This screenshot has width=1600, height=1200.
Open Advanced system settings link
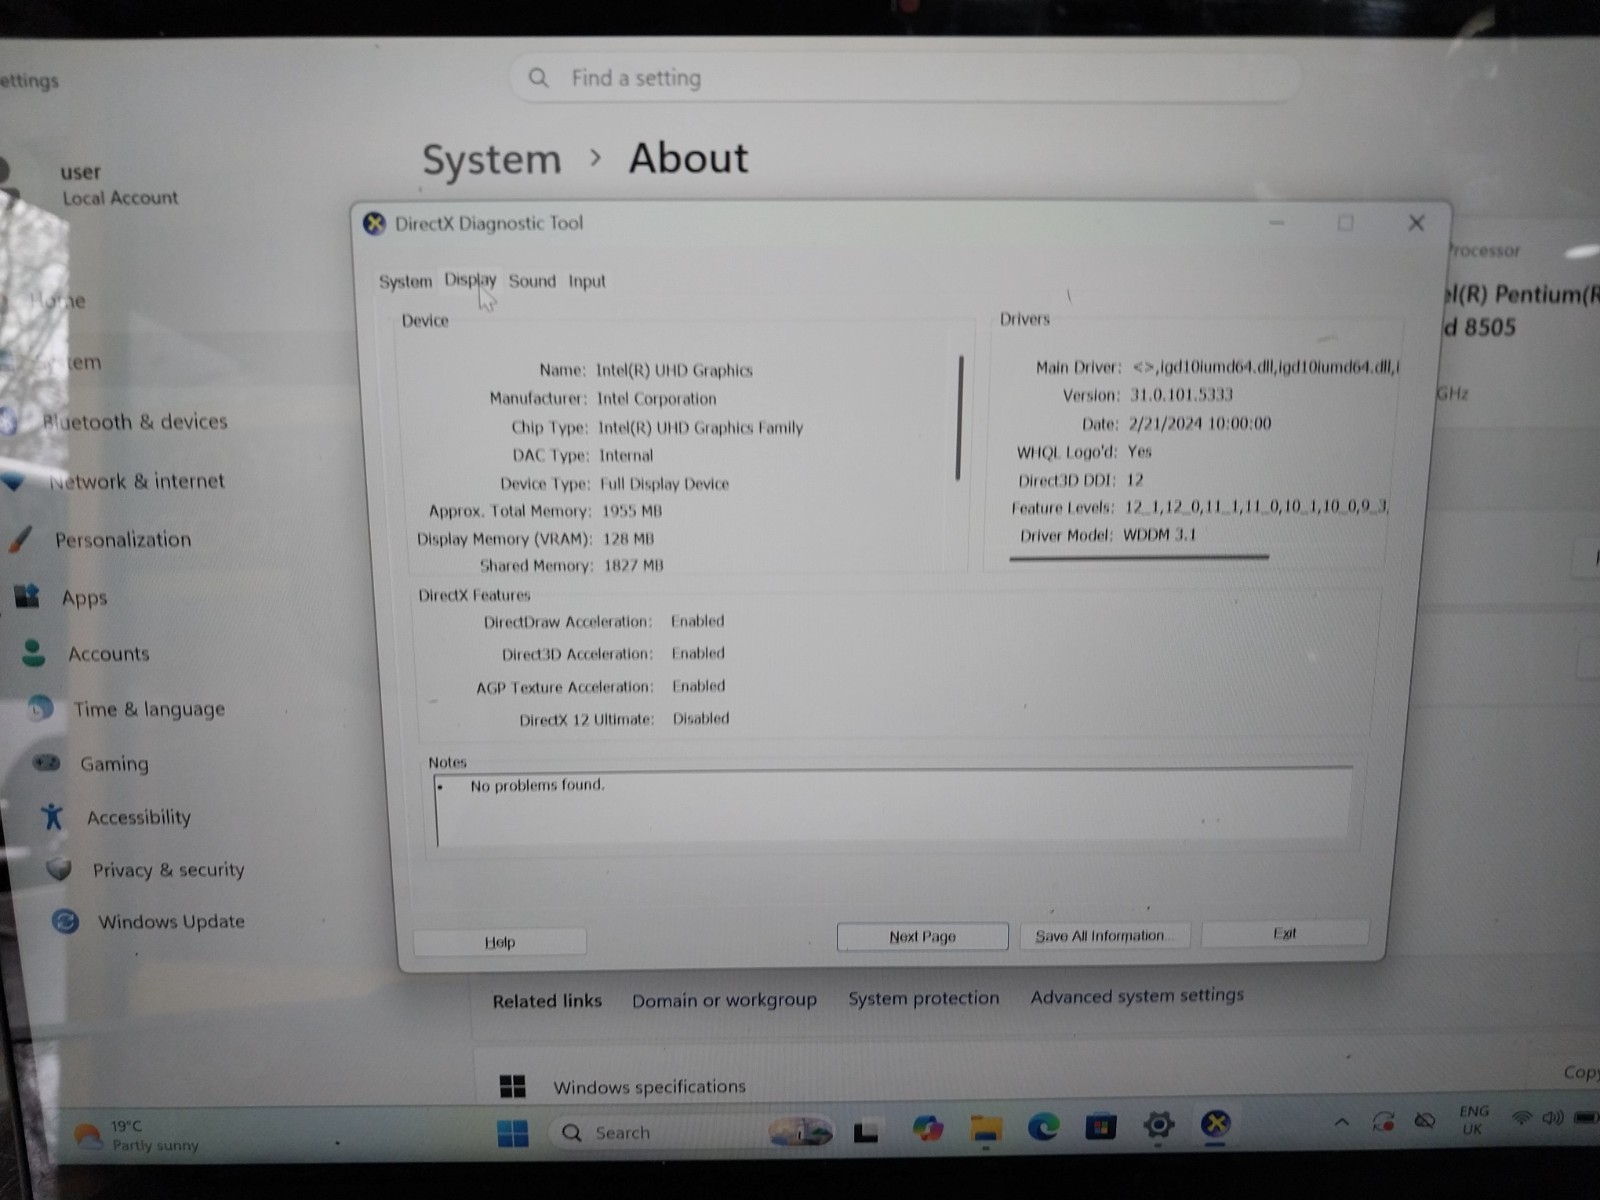click(x=1137, y=996)
